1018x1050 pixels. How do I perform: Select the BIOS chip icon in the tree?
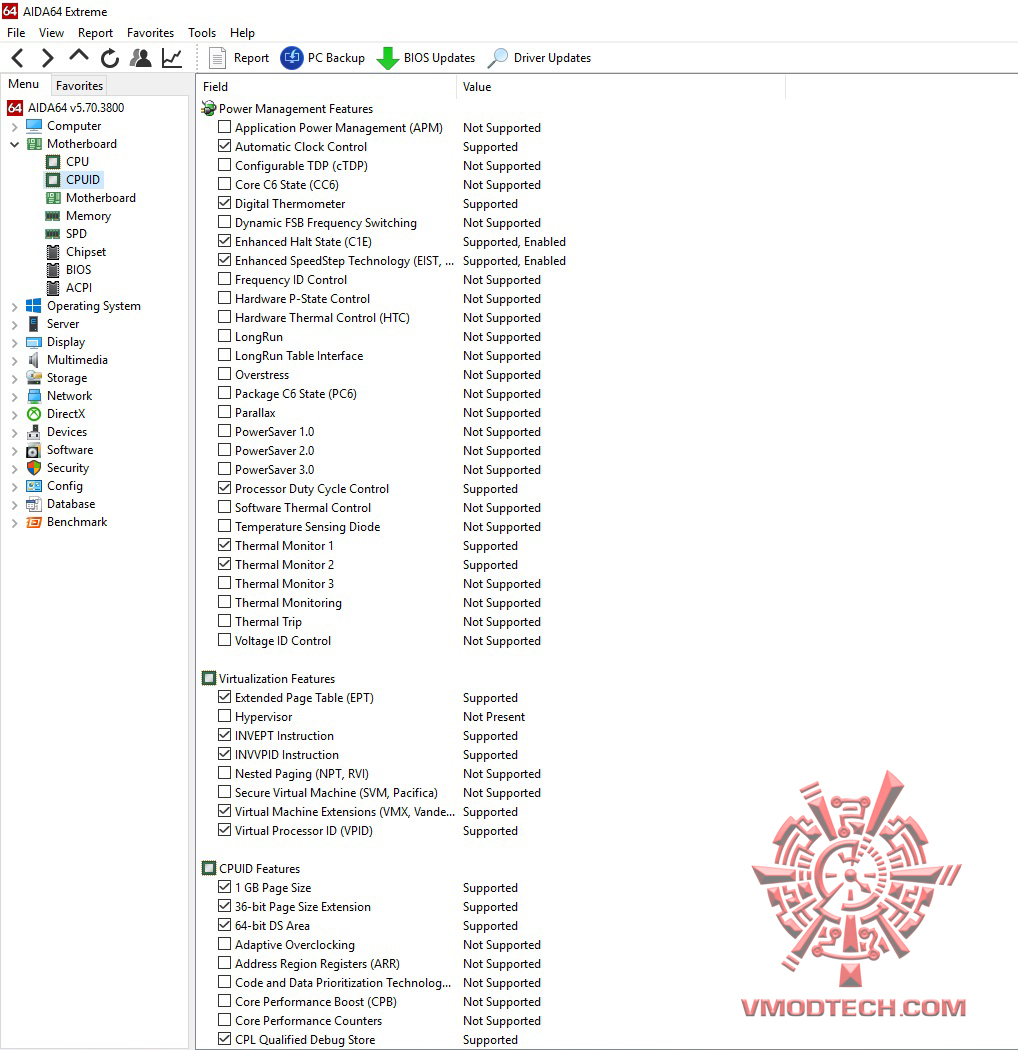pyautogui.click(x=53, y=270)
